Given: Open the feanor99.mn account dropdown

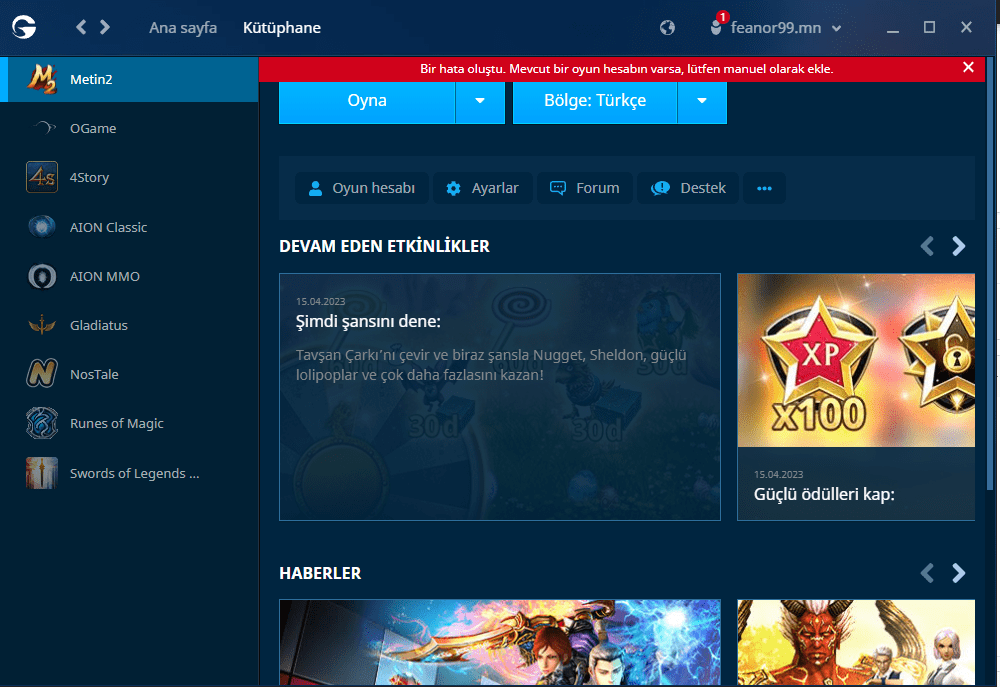Looking at the screenshot, I should coord(784,28).
